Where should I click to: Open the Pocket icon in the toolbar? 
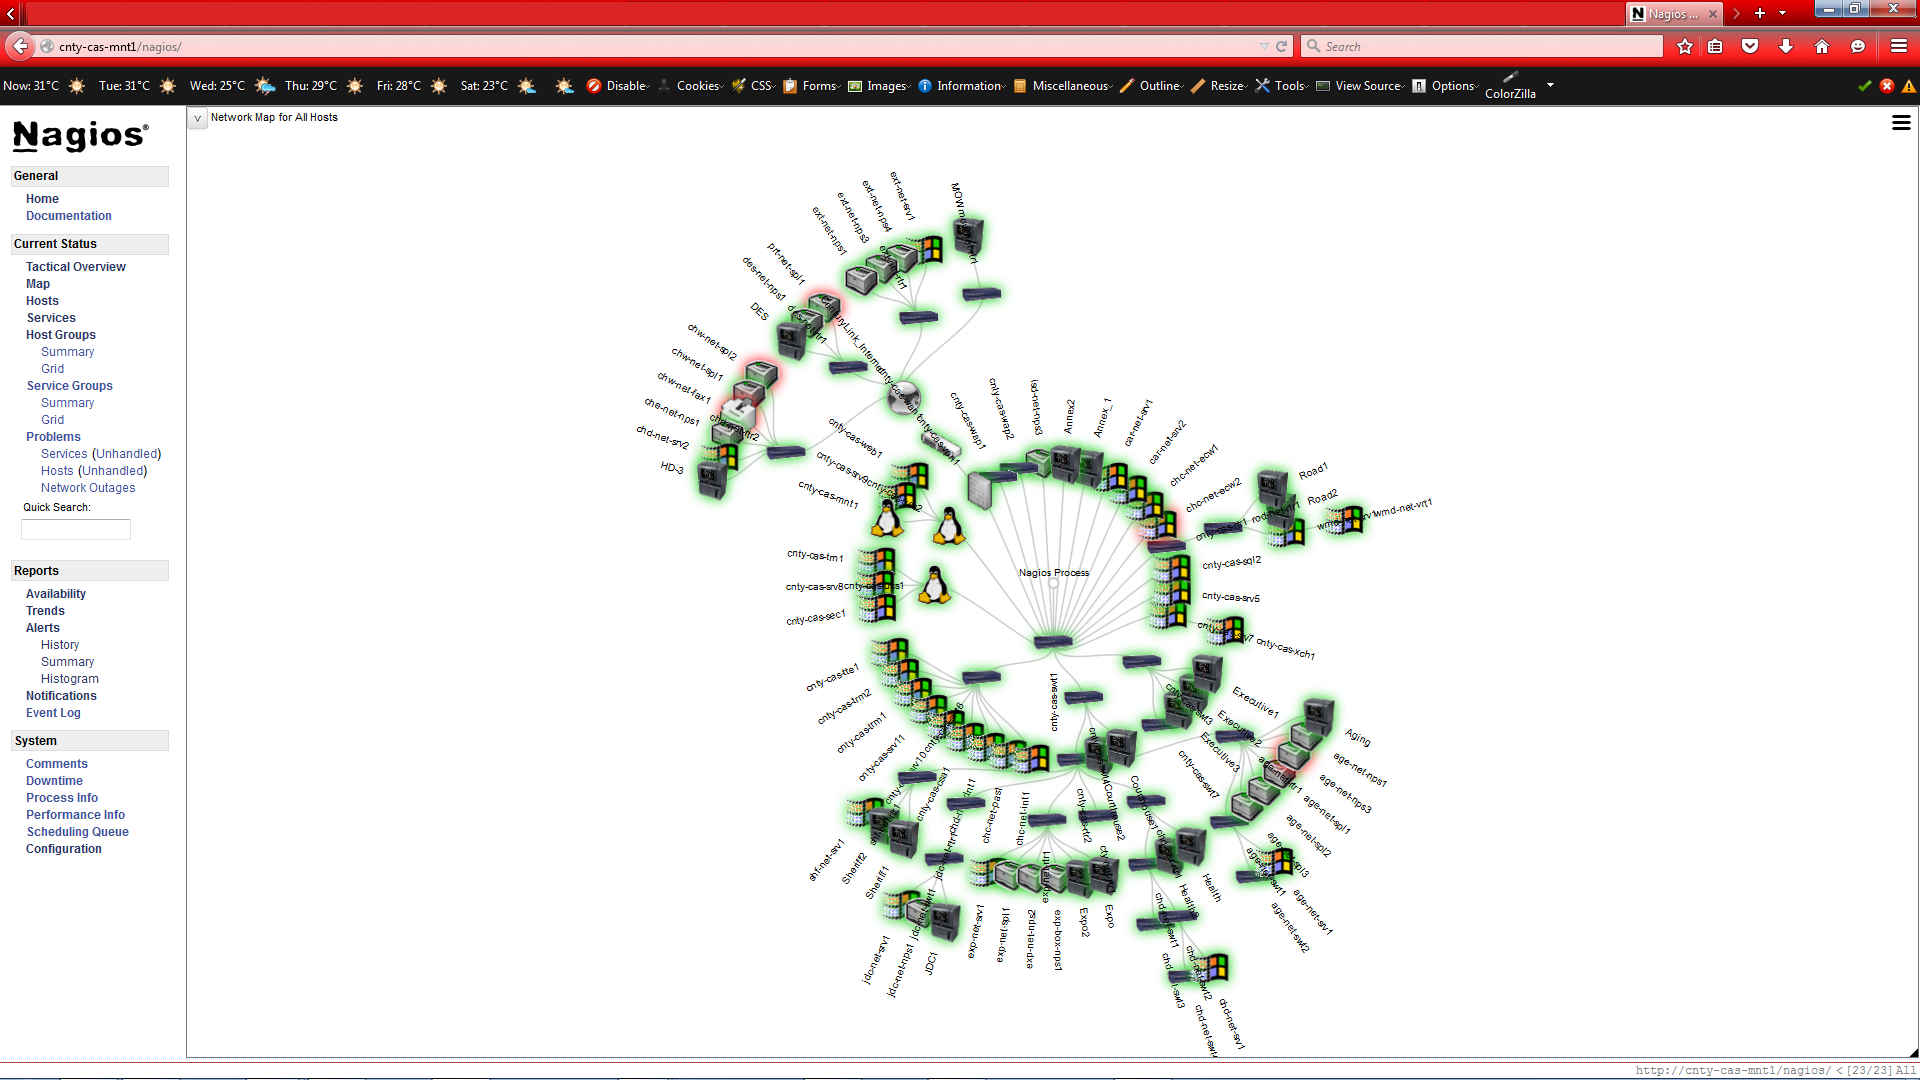(x=1750, y=47)
